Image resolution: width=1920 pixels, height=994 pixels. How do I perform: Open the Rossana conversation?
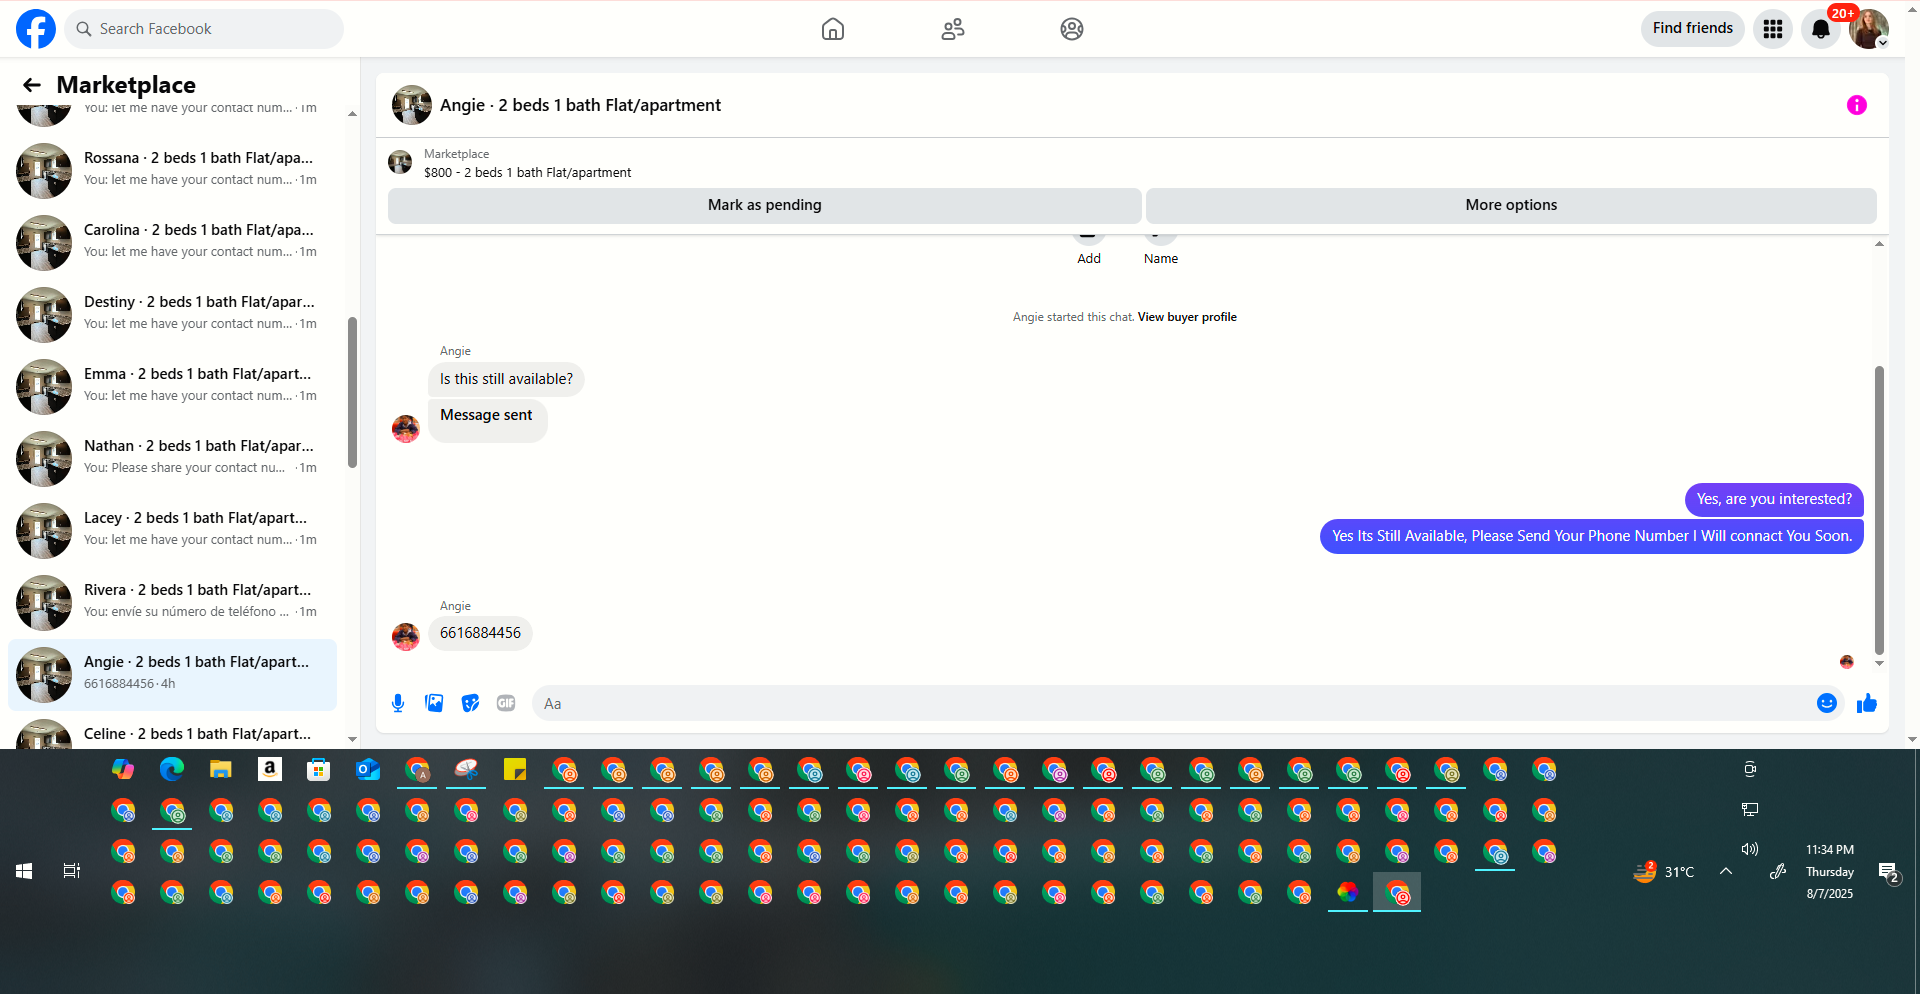coord(172,171)
